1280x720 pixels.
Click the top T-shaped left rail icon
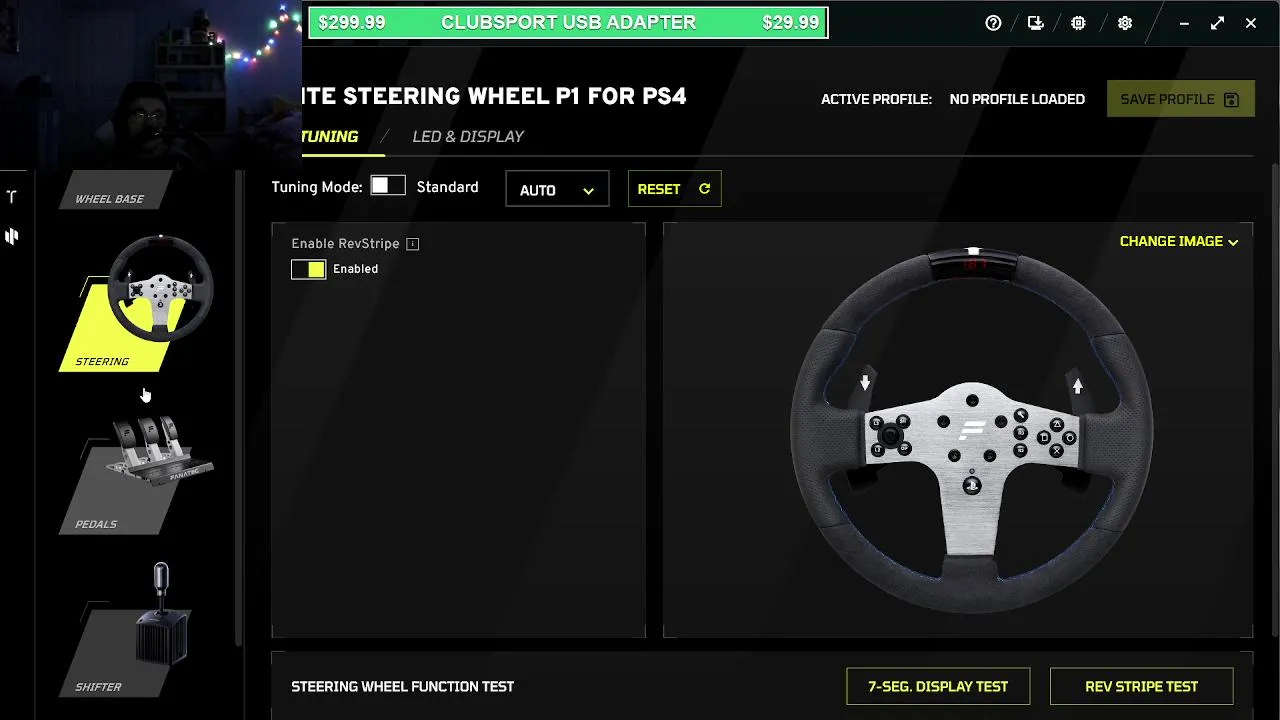point(12,197)
